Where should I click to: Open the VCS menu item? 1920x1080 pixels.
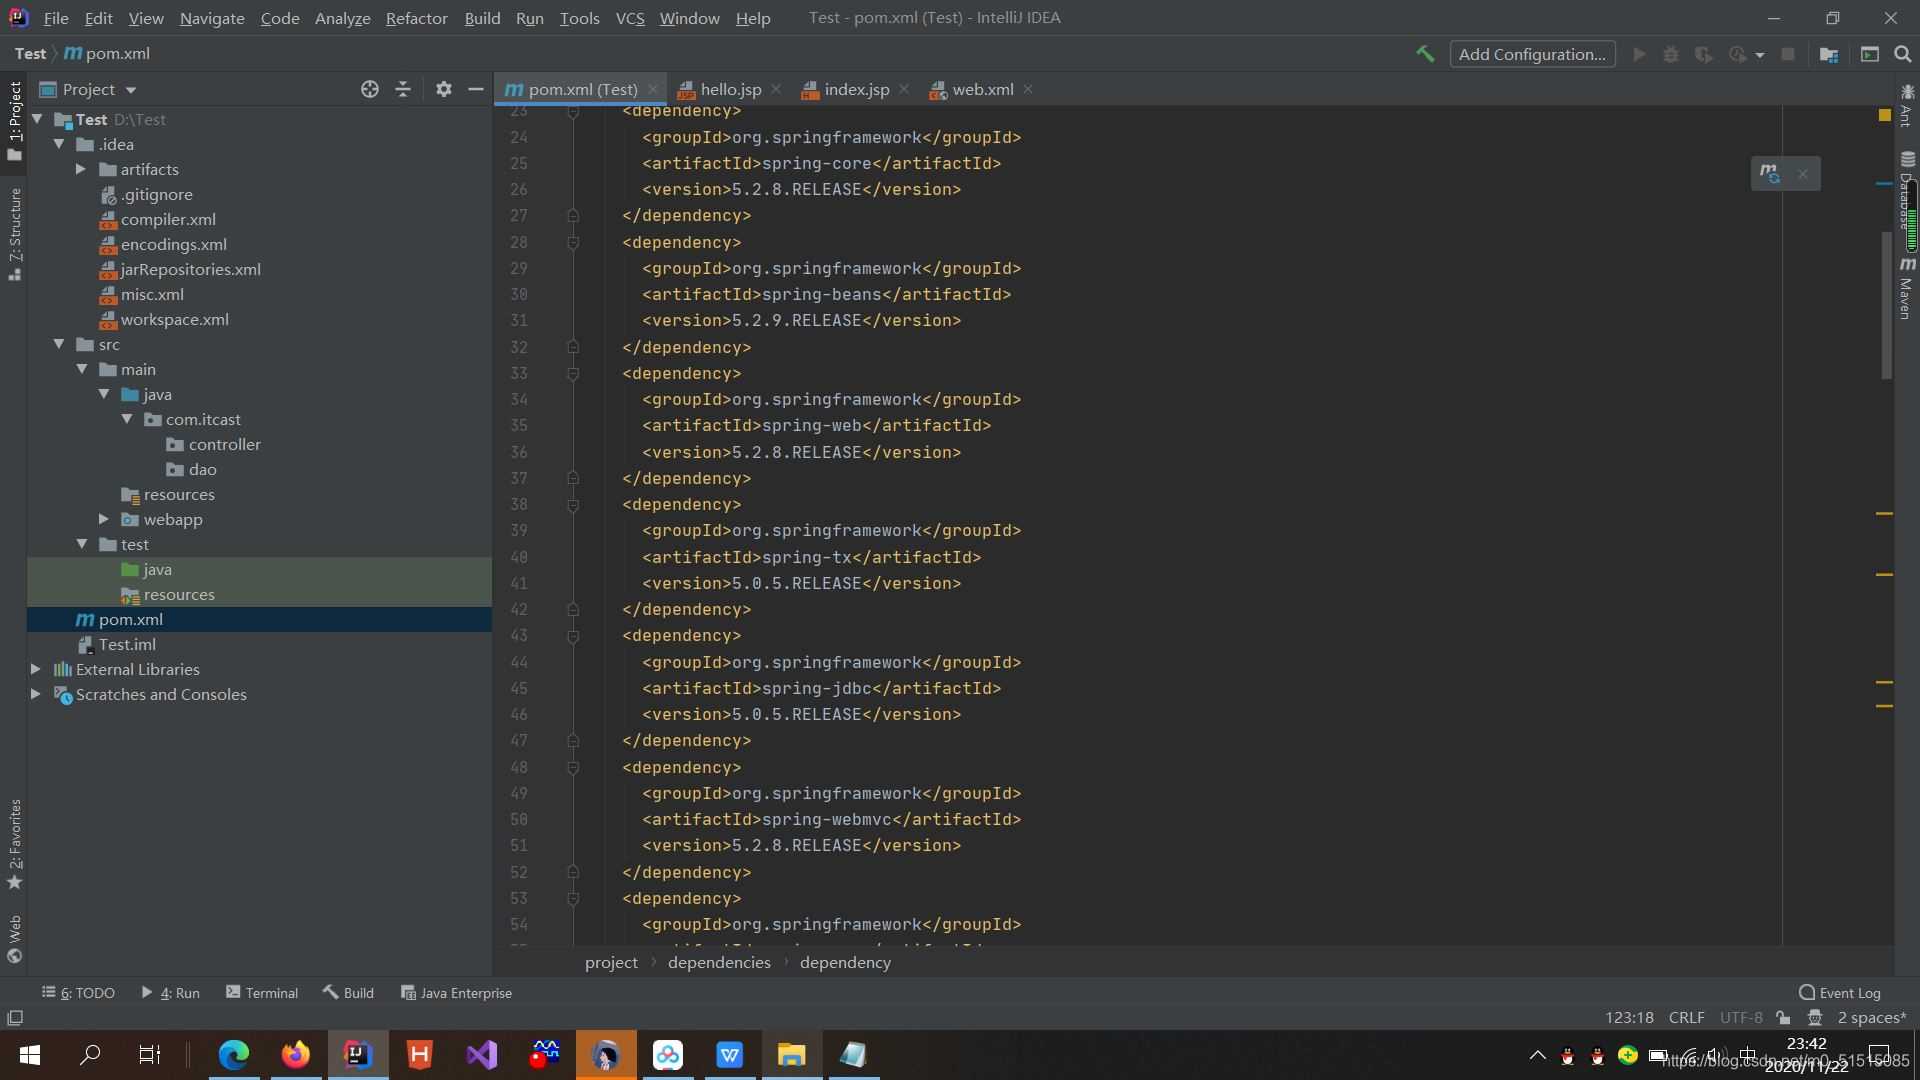[x=630, y=17]
